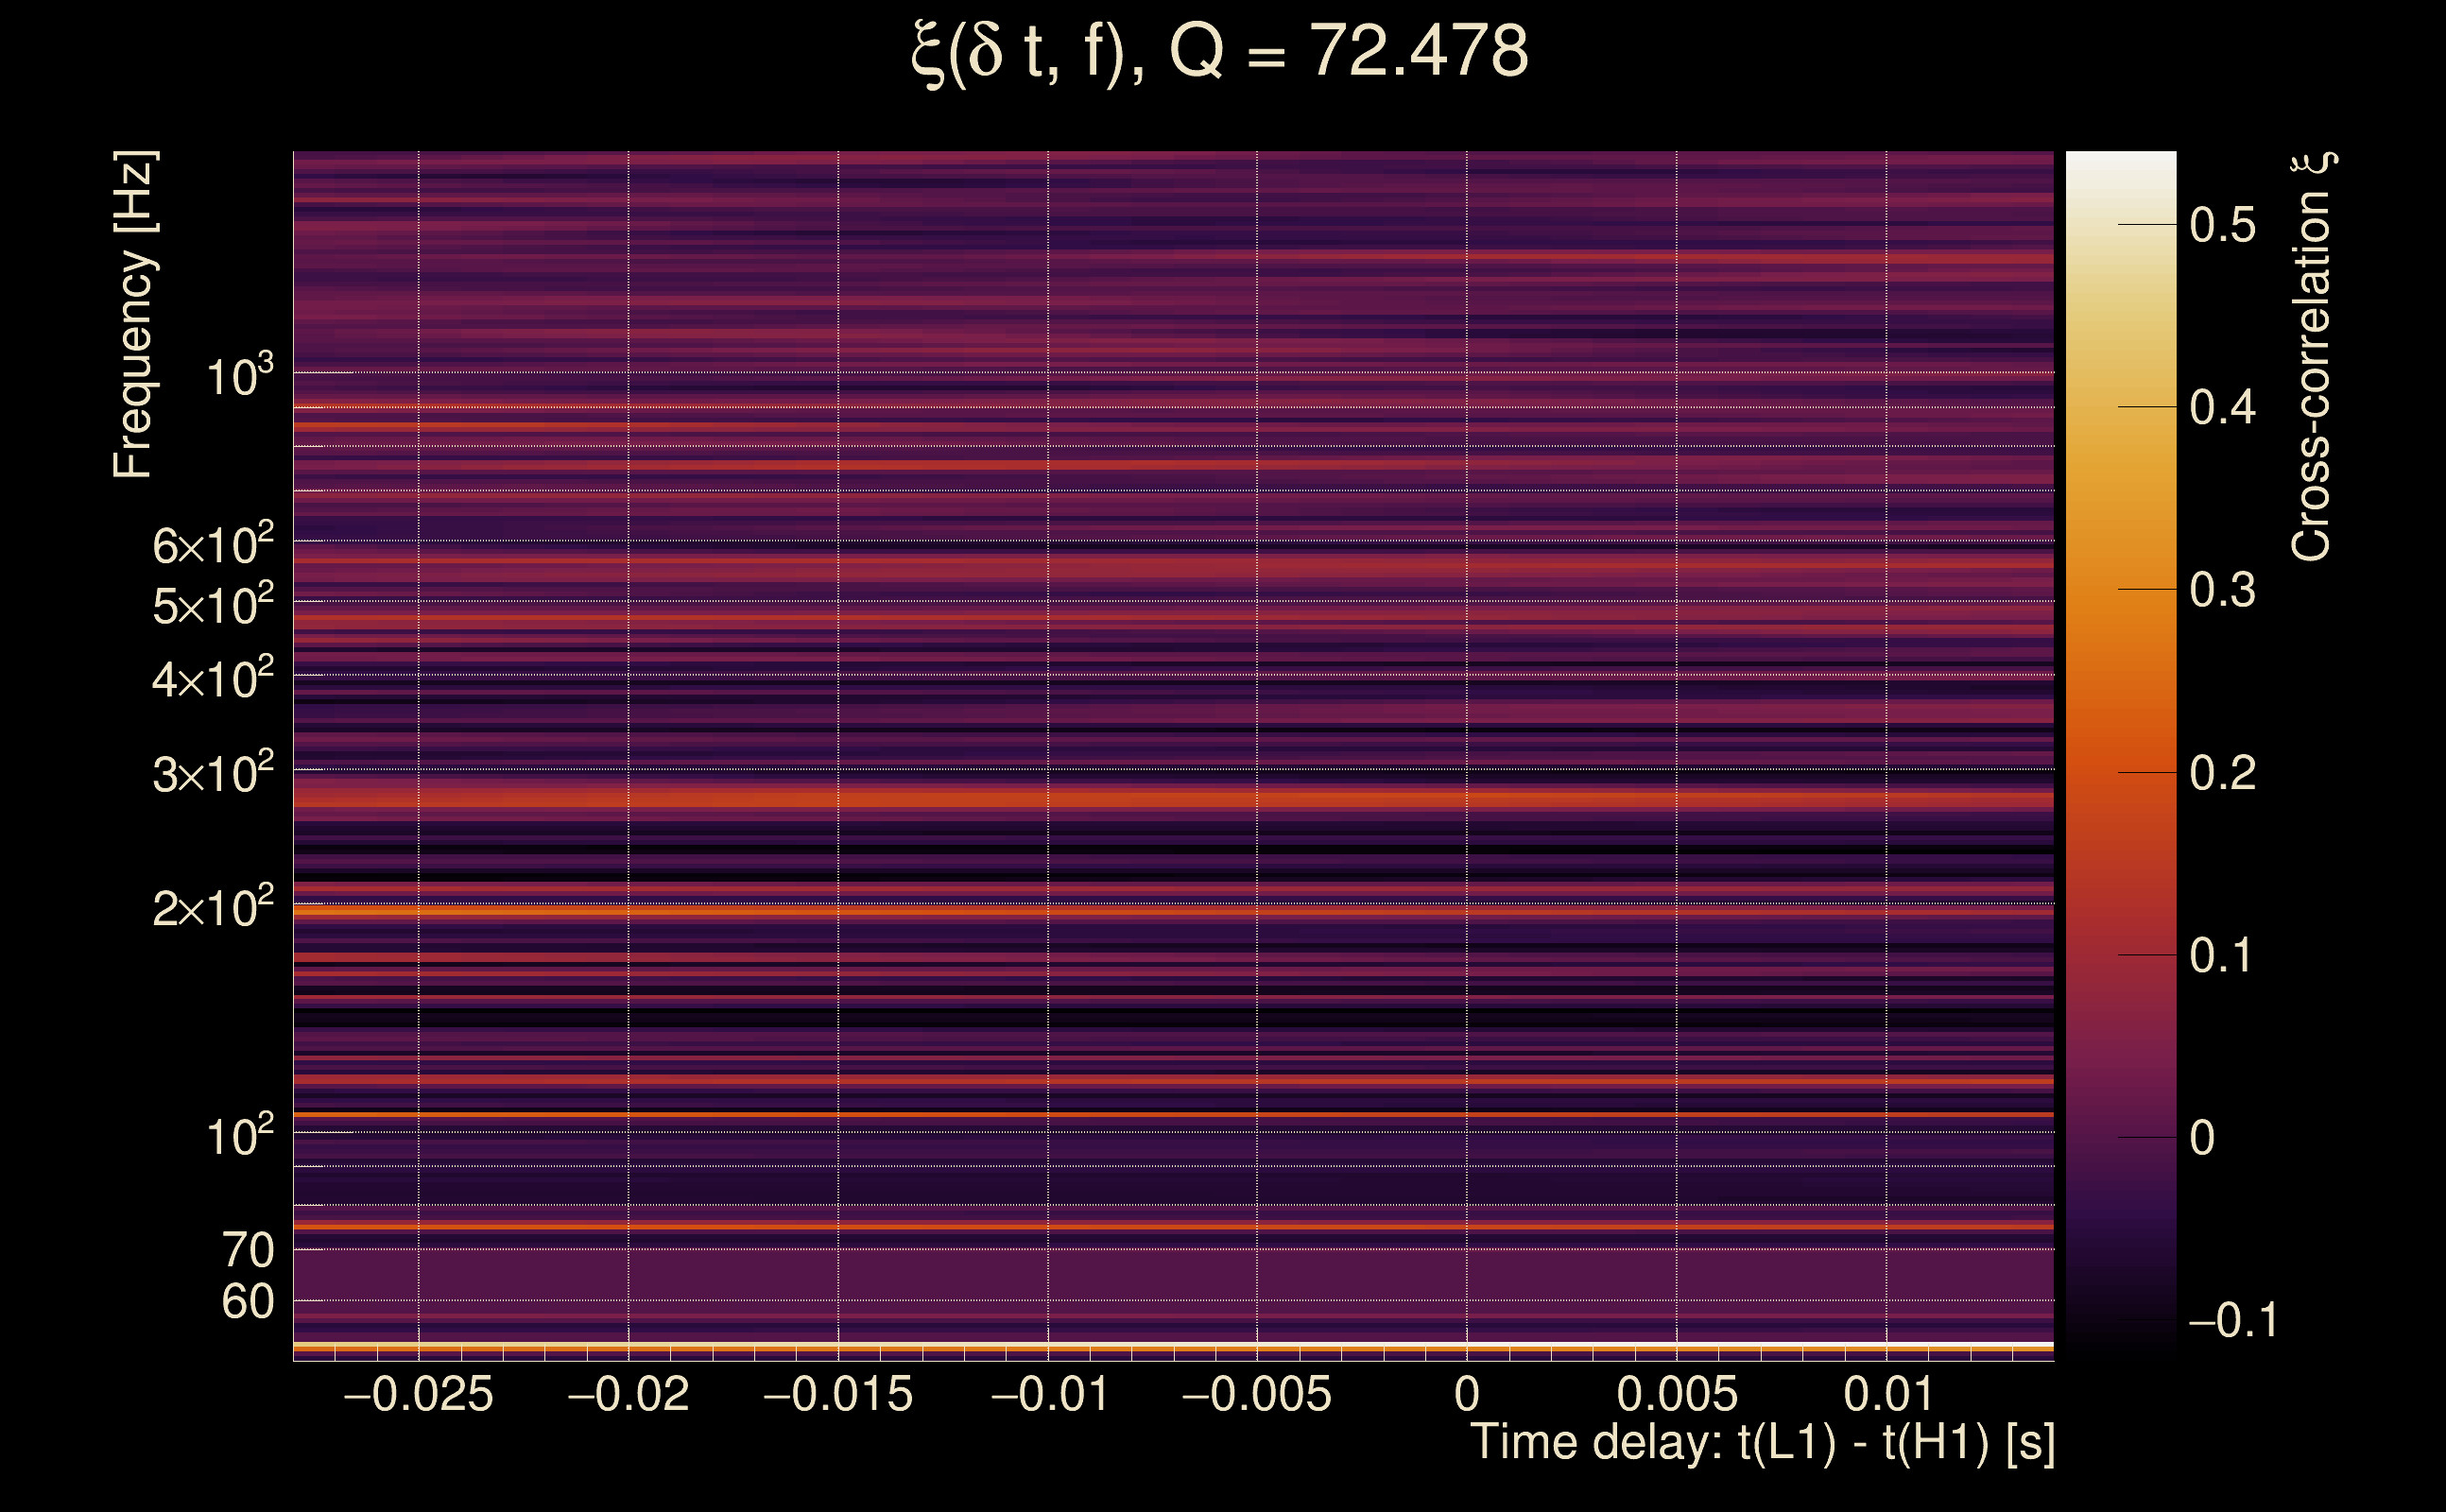Click the 0 tick label on the colorbar

(x=2202, y=1138)
